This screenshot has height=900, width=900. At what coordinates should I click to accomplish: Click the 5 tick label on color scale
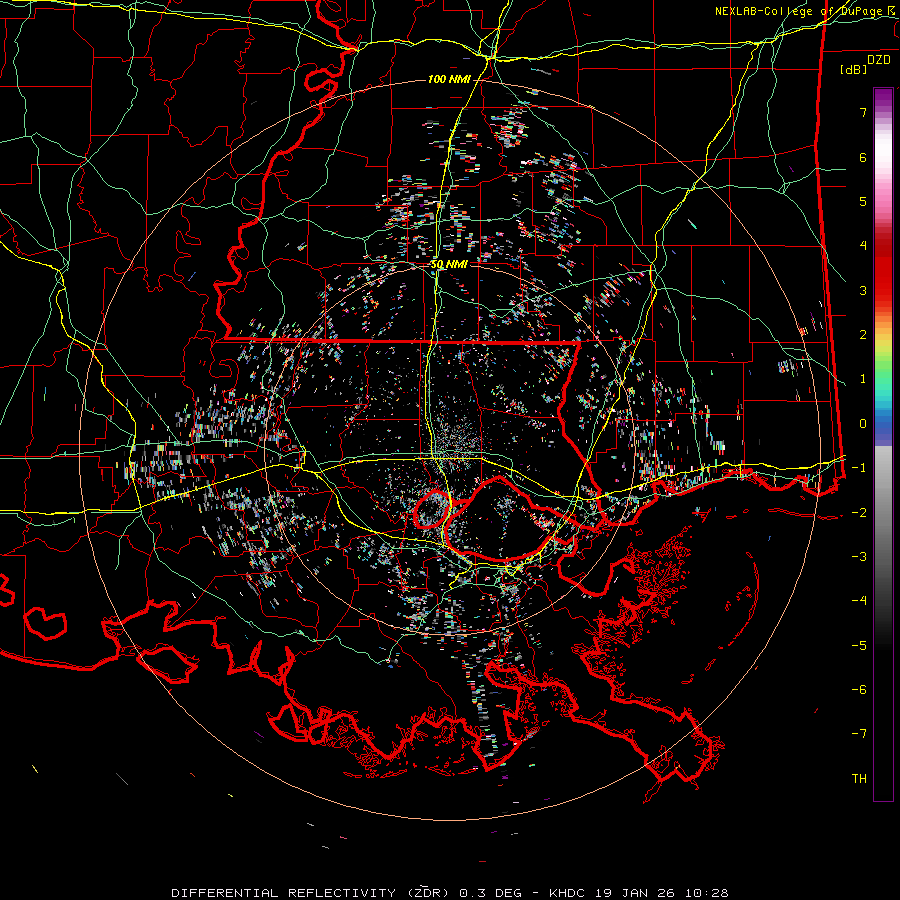click(863, 201)
